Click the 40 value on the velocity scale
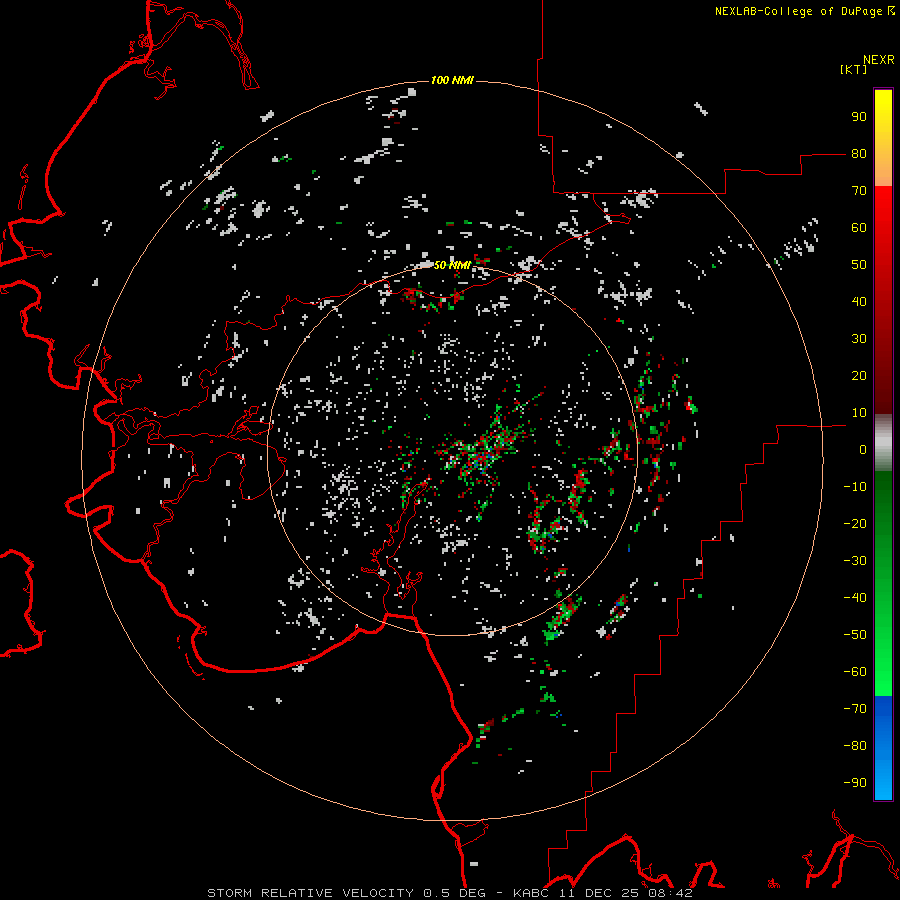 [x=859, y=302]
